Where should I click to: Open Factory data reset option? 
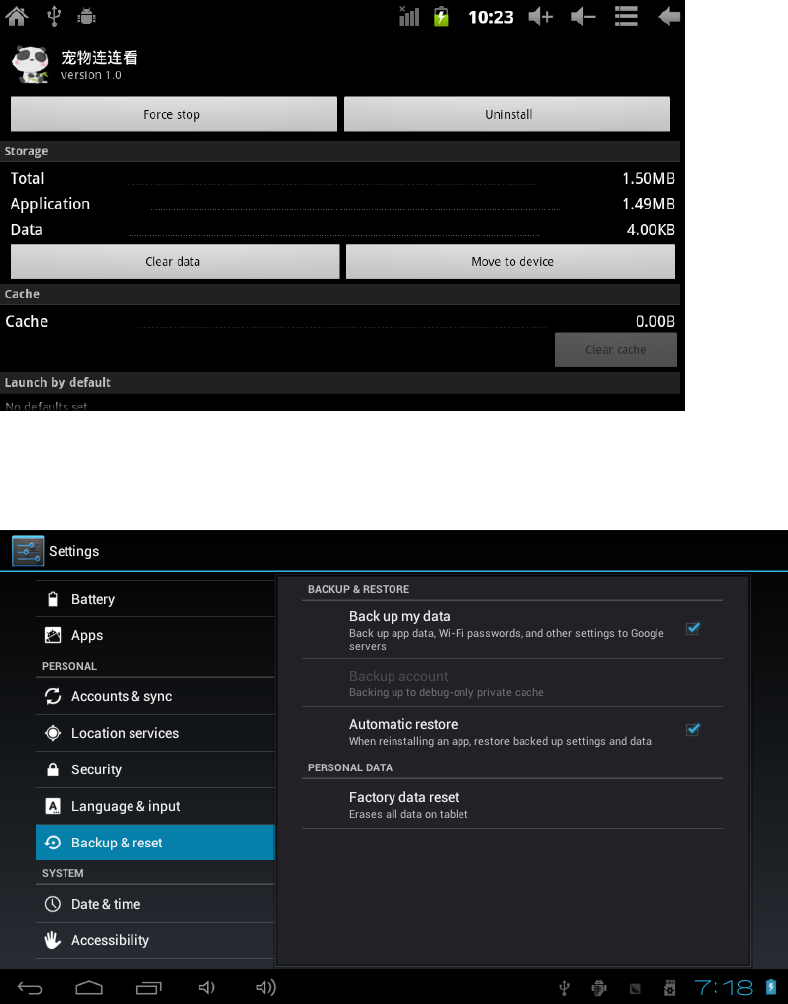tap(512, 804)
